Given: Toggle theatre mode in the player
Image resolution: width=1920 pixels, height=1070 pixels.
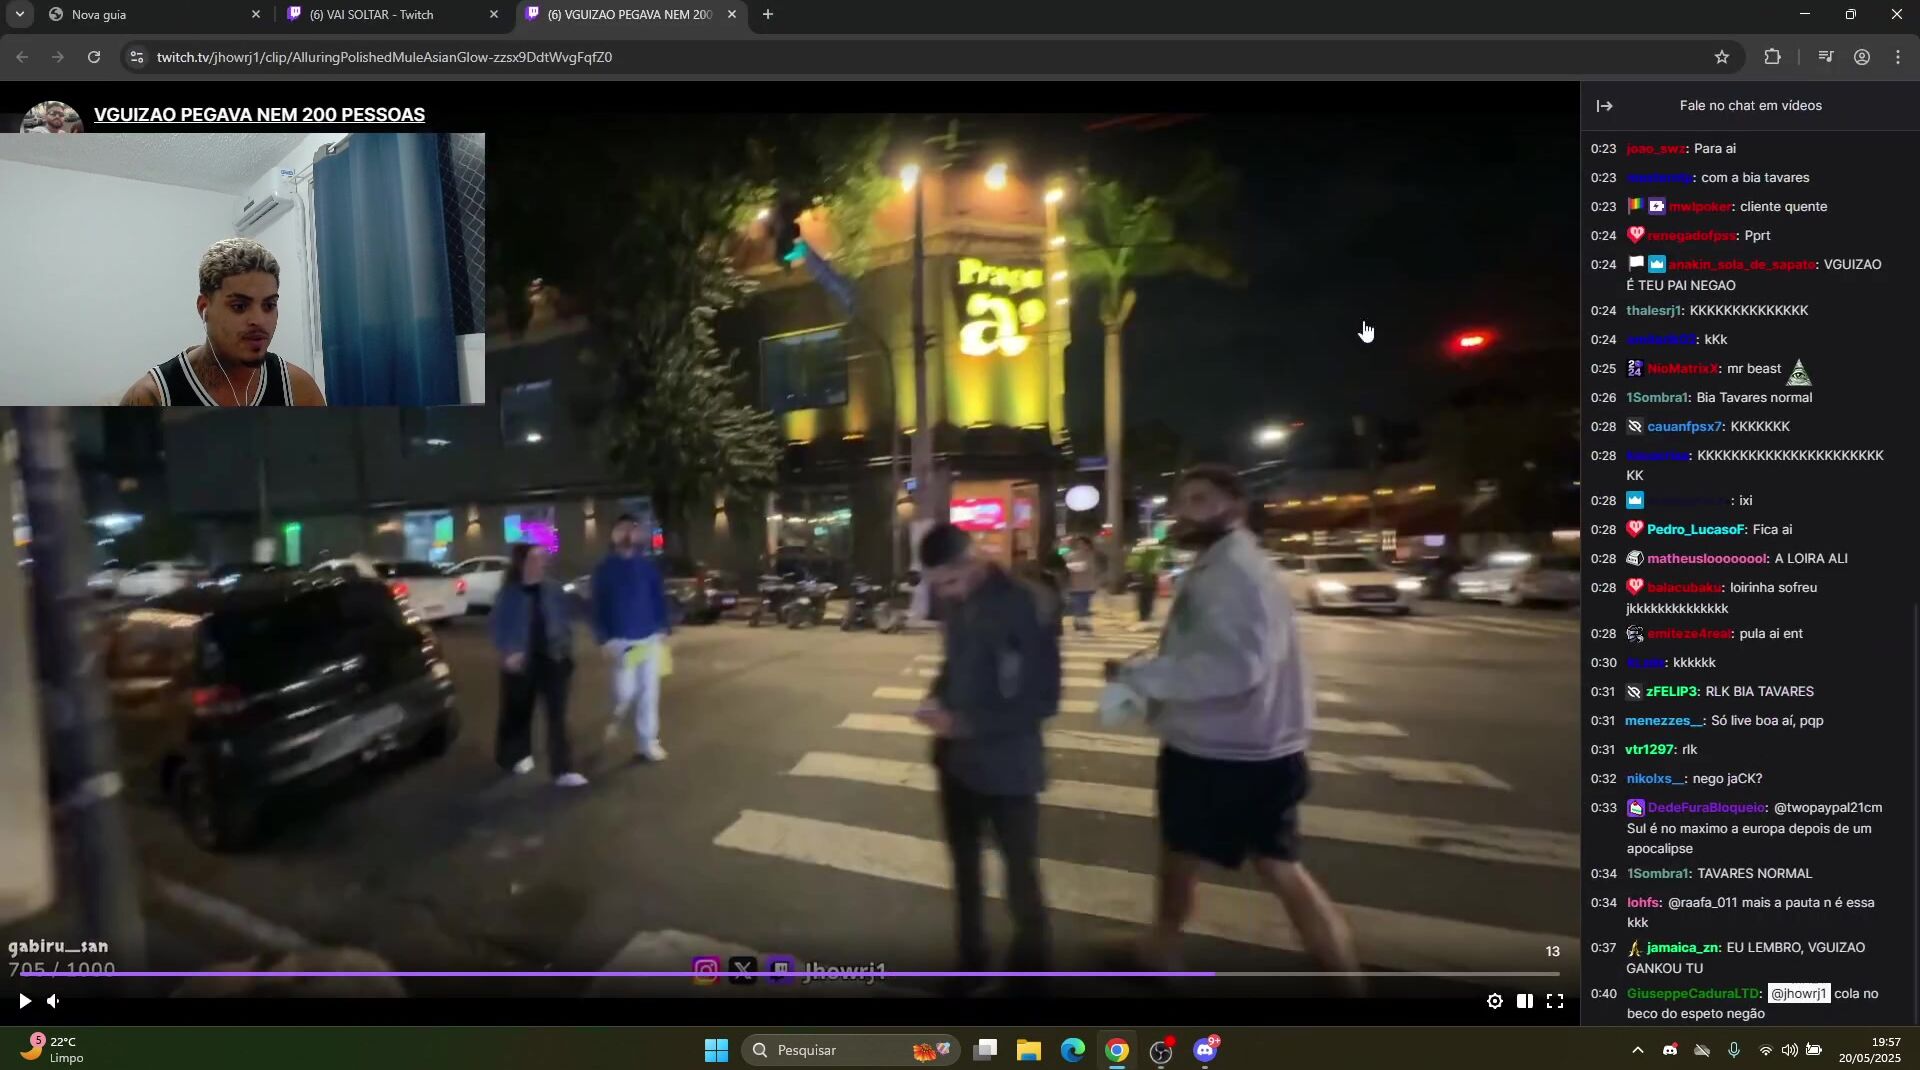Looking at the screenshot, I should [x=1525, y=1001].
